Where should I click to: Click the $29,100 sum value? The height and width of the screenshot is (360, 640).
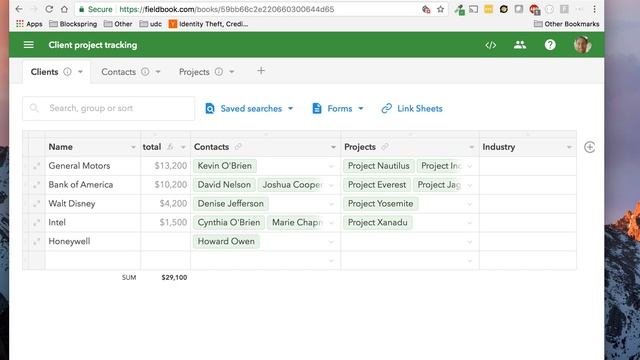(x=174, y=278)
